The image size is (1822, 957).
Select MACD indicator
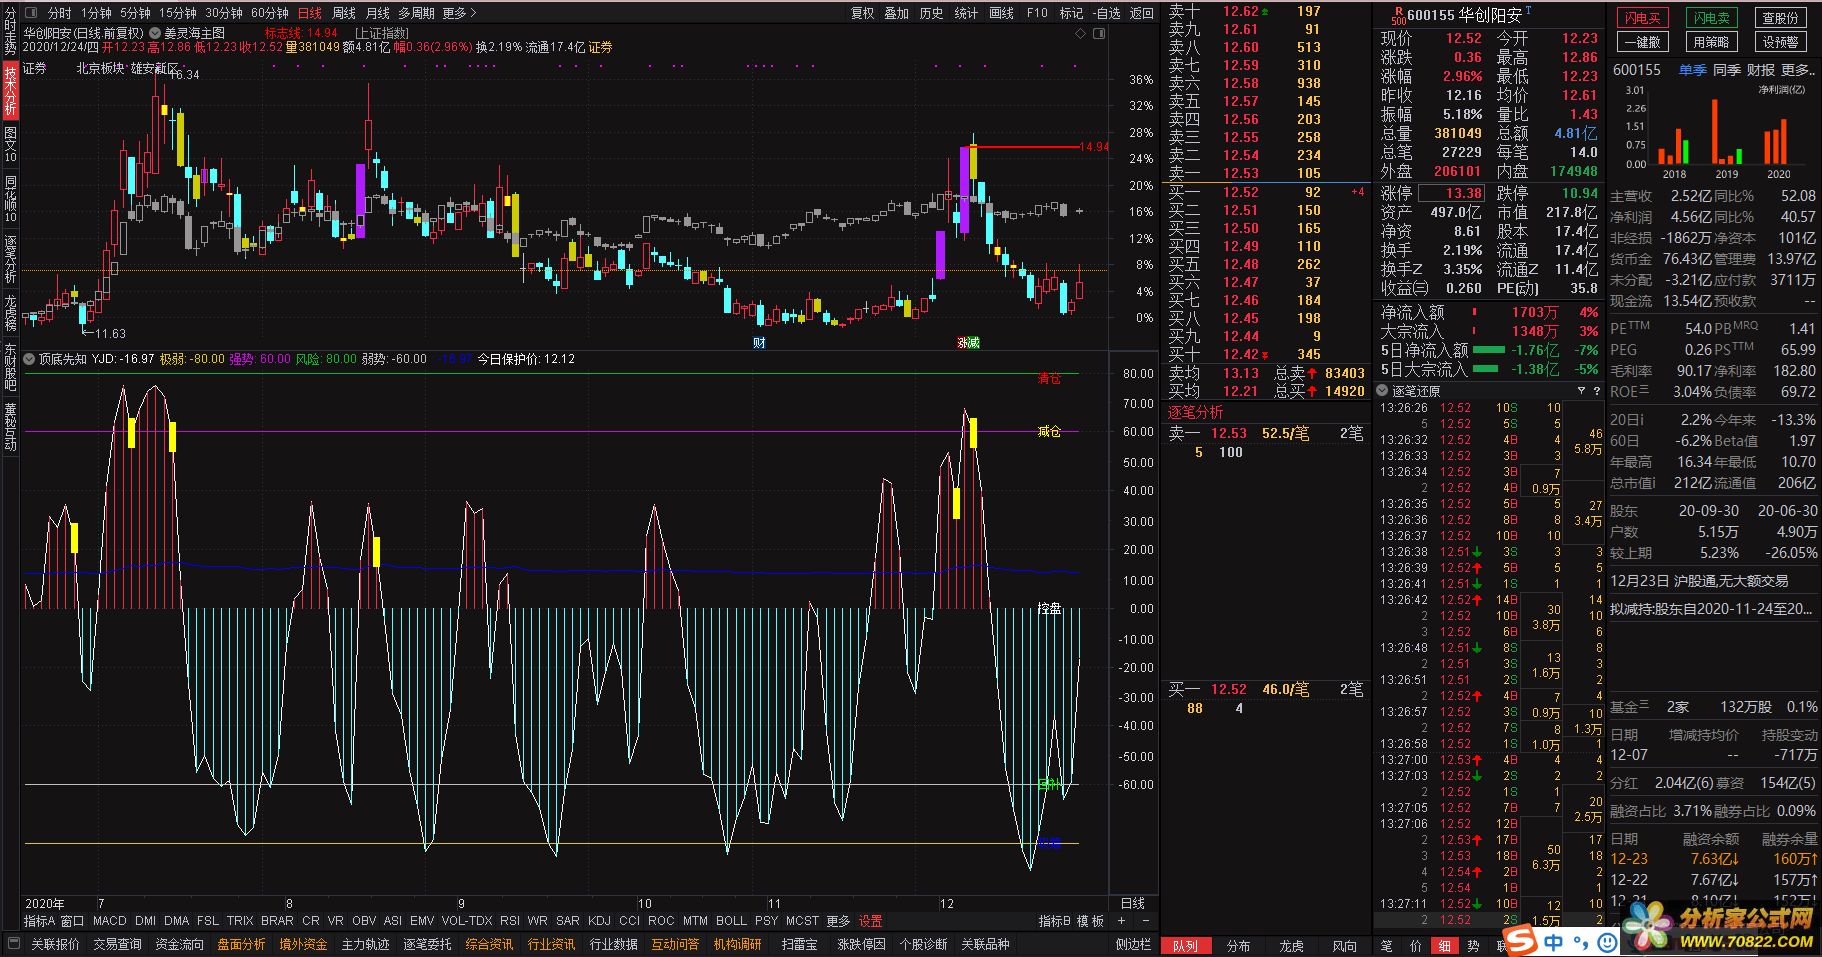pyautogui.click(x=110, y=921)
